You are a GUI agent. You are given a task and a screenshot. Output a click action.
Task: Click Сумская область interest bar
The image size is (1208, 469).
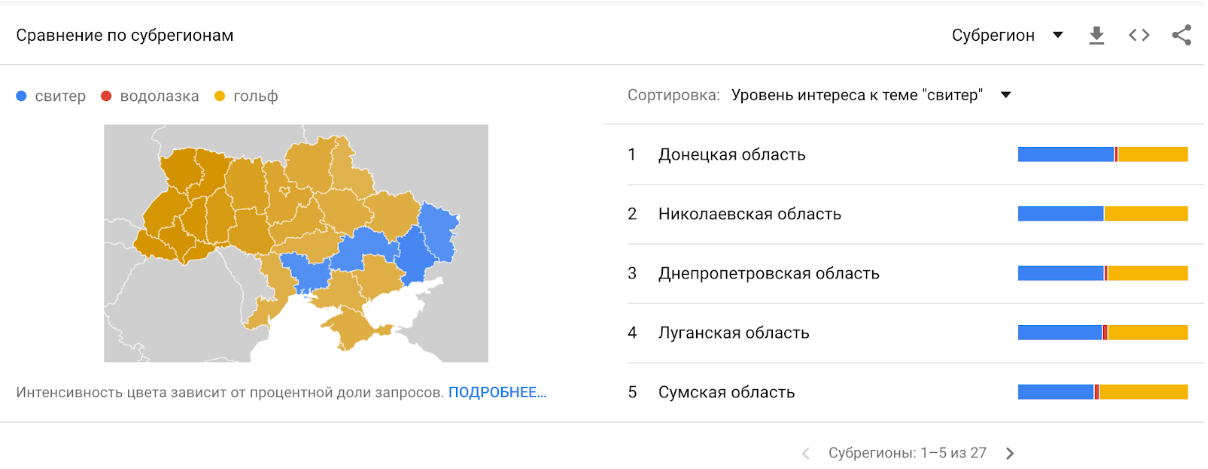pos(1102,392)
